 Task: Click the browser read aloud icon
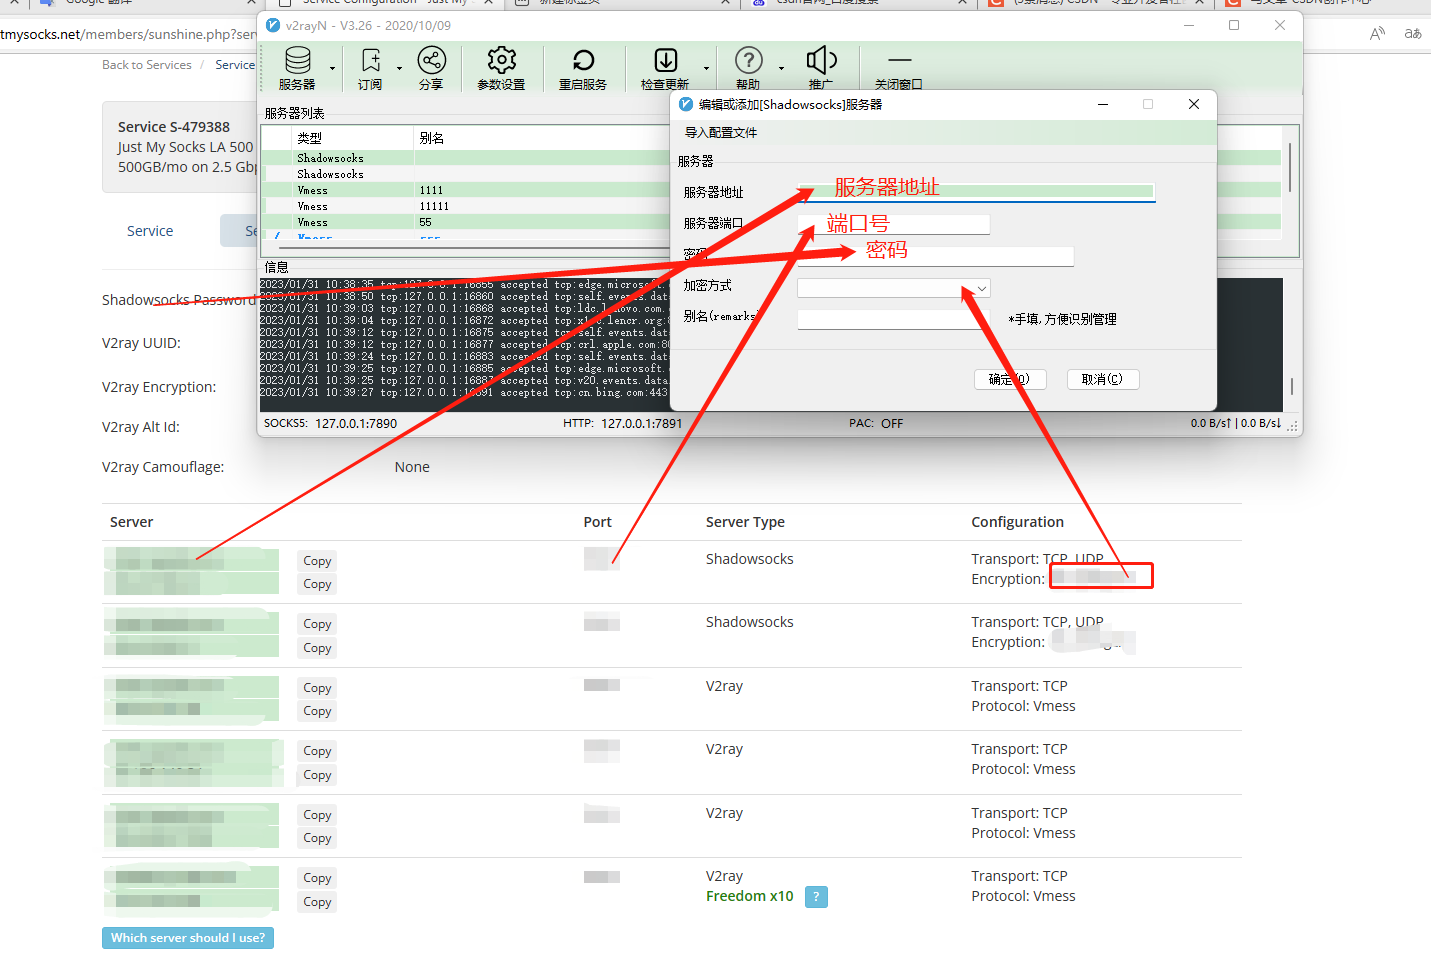[1377, 33]
